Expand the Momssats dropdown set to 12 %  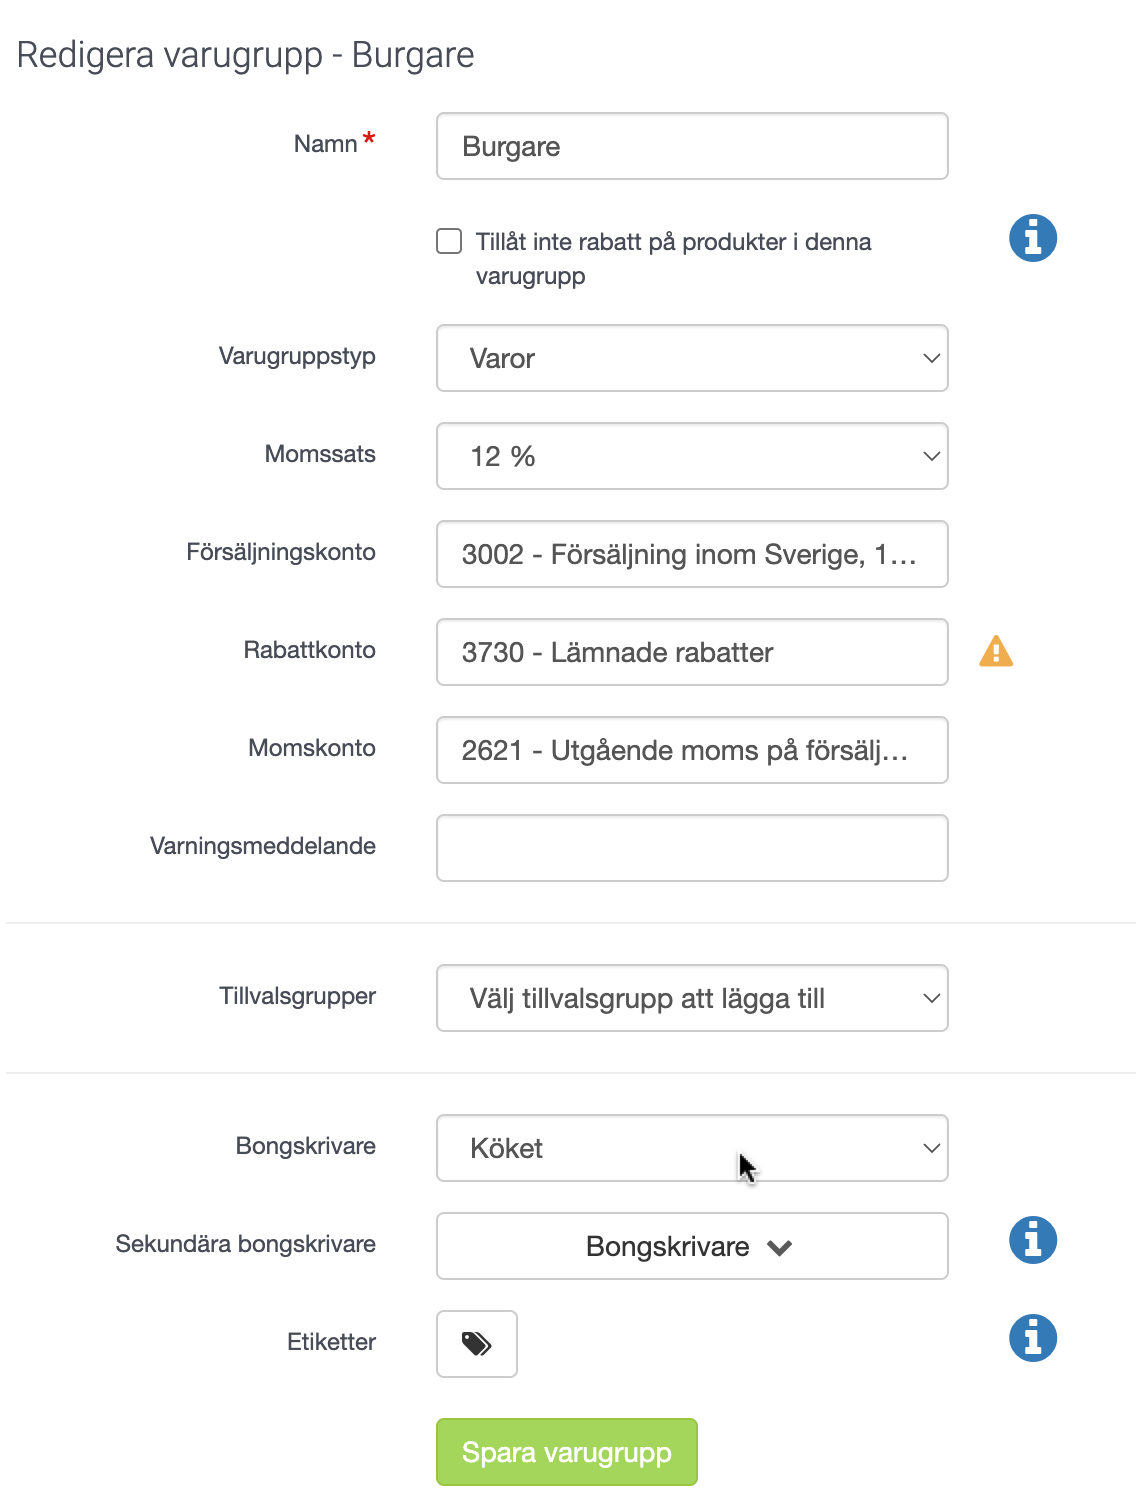(692, 456)
